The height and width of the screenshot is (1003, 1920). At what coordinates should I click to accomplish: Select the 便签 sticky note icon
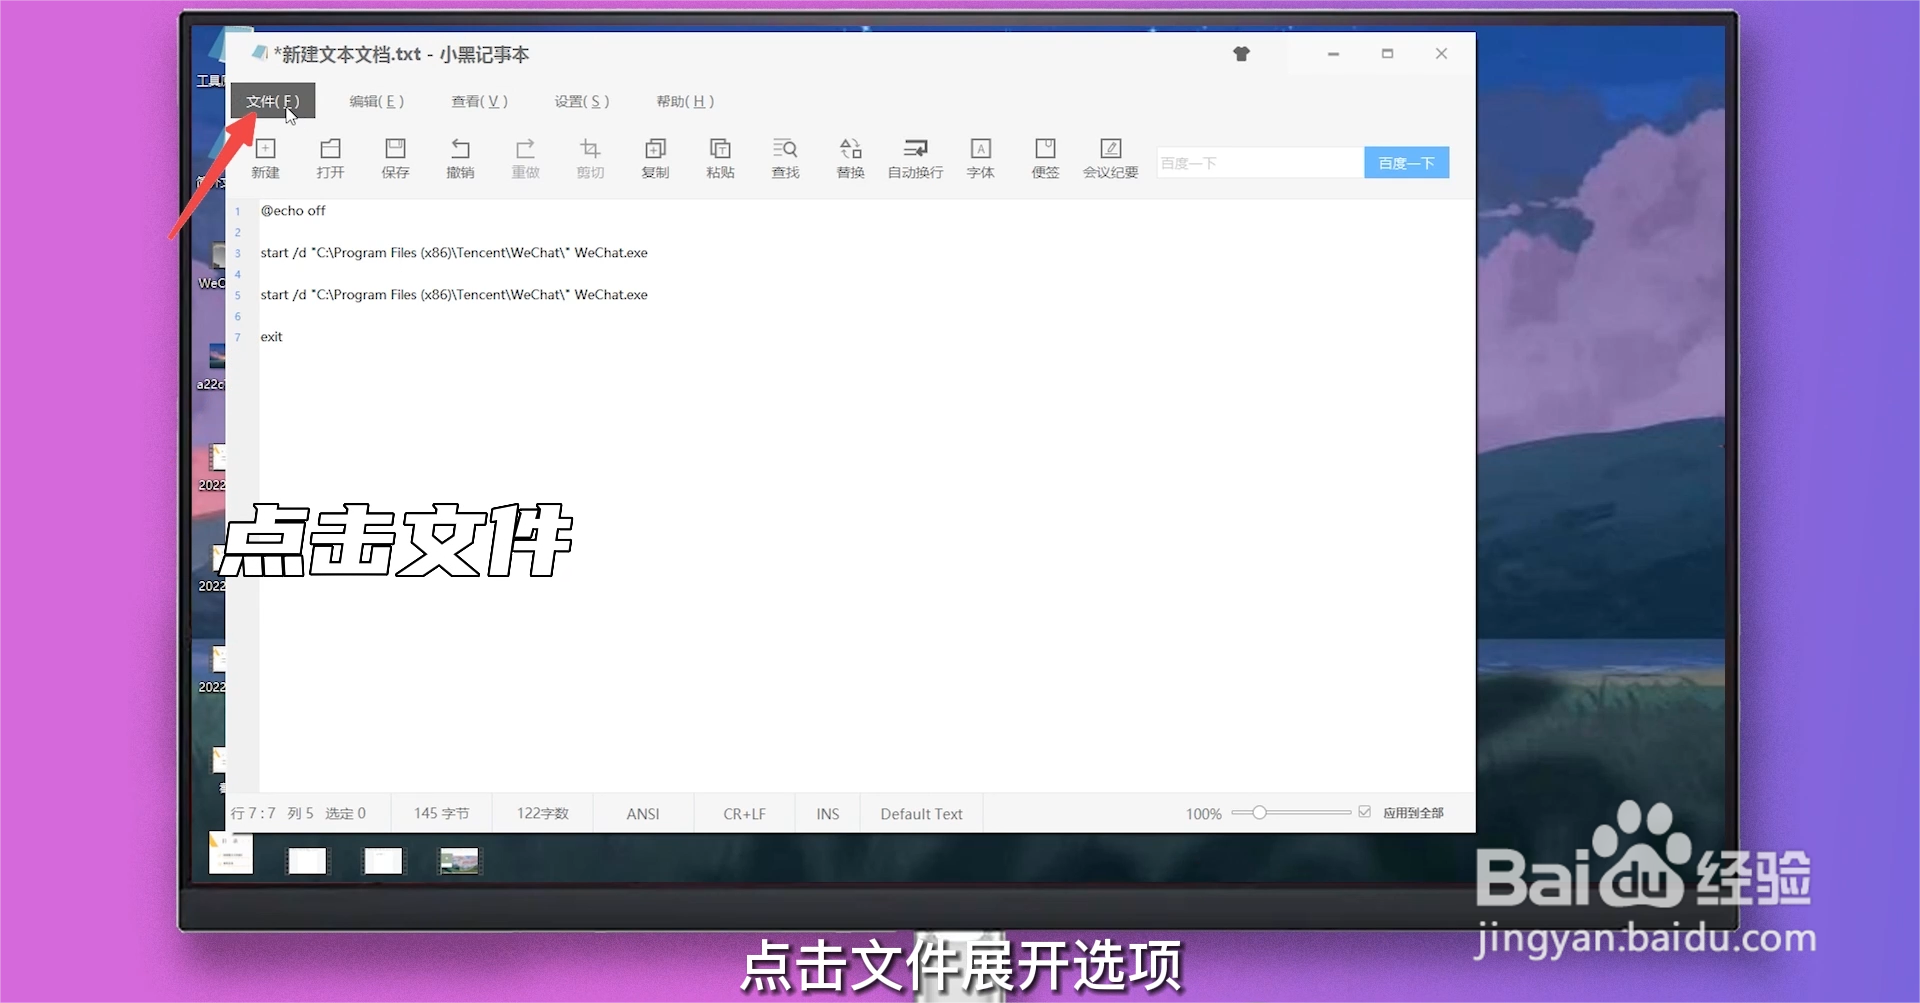pos(1045,158)
